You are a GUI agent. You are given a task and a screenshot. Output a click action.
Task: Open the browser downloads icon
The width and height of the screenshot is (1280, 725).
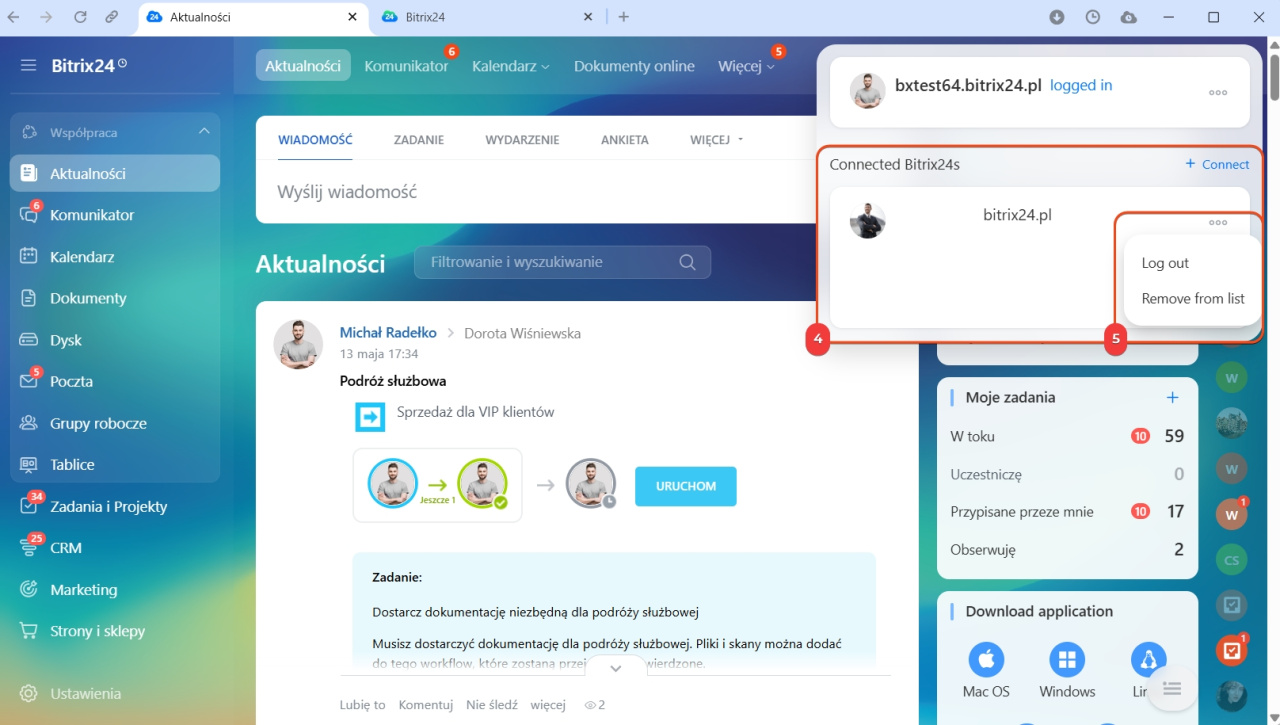coord(1057,17)
